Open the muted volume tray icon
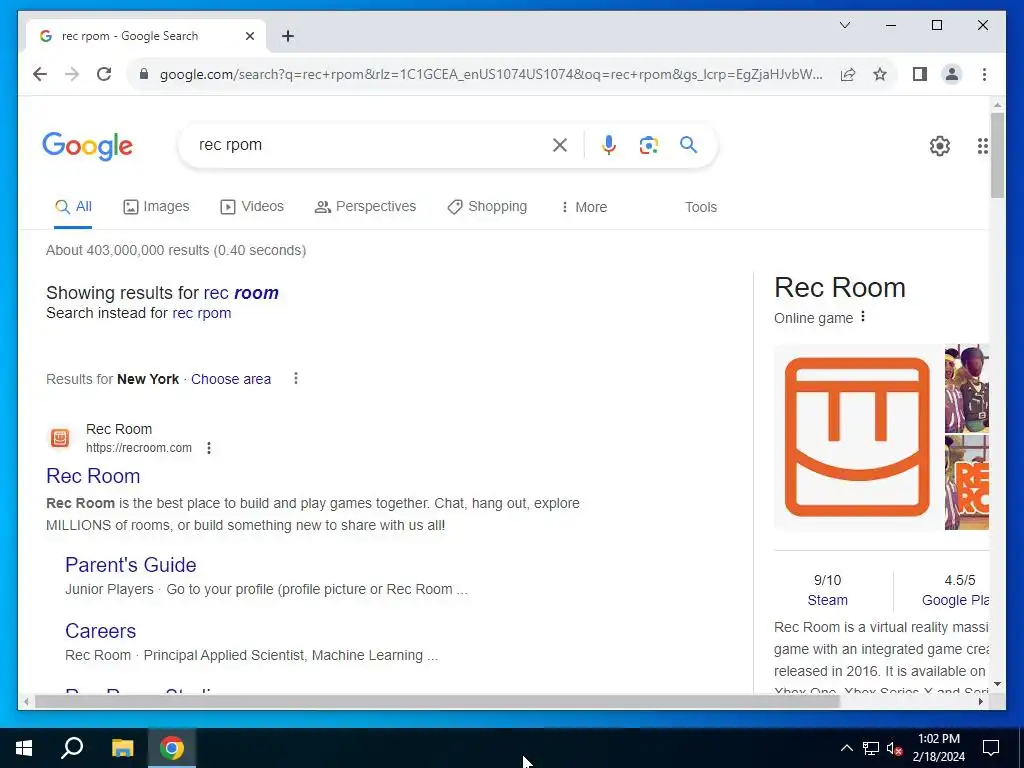This screenshot has width=1024, height=768. (x=894, y=748)
